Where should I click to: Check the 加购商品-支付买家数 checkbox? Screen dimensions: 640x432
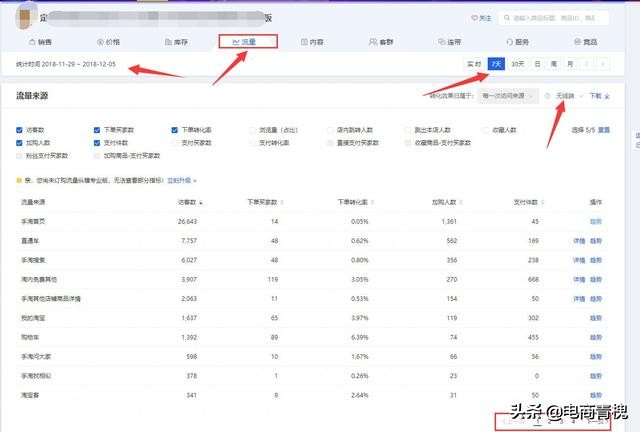[x=97, y=156]
